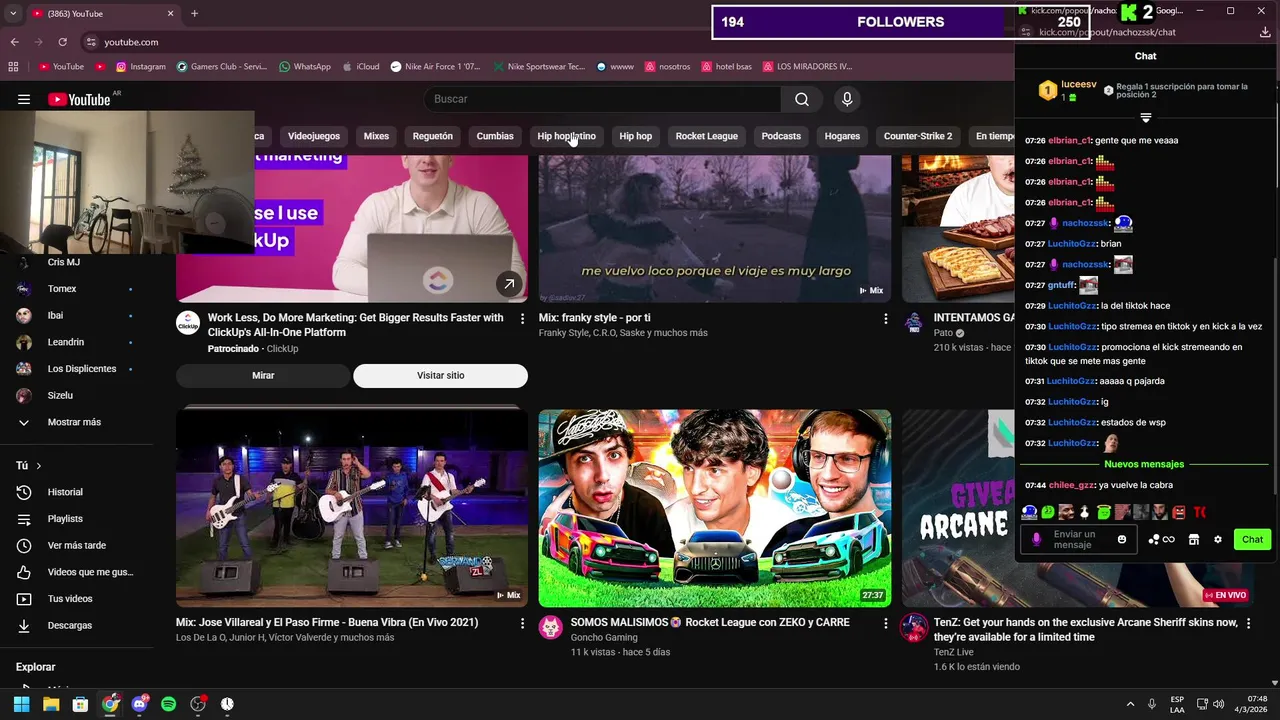Open the Rocket League ZEKO y CARRE thumbnail
The width and height of the screenshot is (1280, 720).
[714, 508]
